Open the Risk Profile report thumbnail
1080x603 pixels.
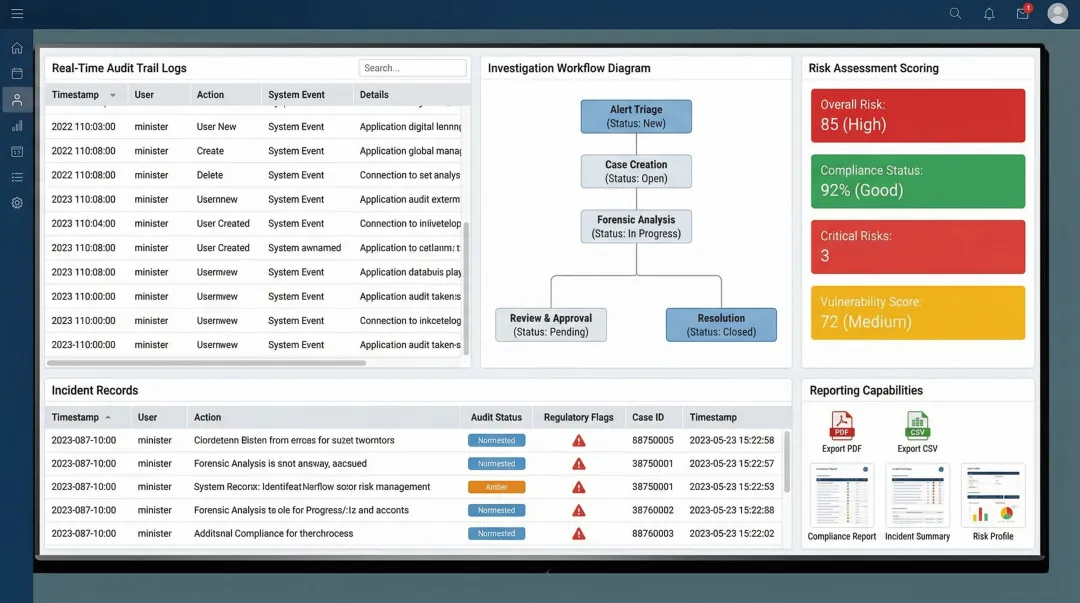pyautogui.click(x=993, y=495)
